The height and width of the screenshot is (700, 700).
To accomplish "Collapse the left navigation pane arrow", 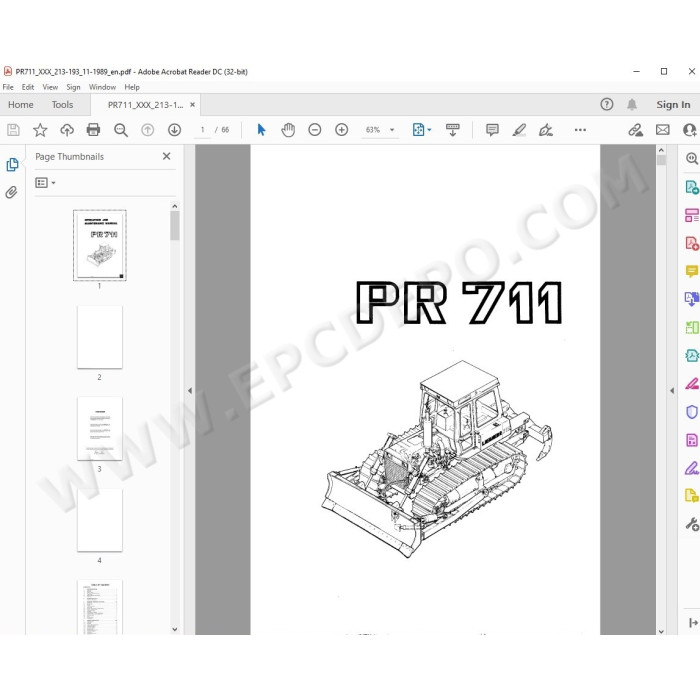I will click(190, 391).
